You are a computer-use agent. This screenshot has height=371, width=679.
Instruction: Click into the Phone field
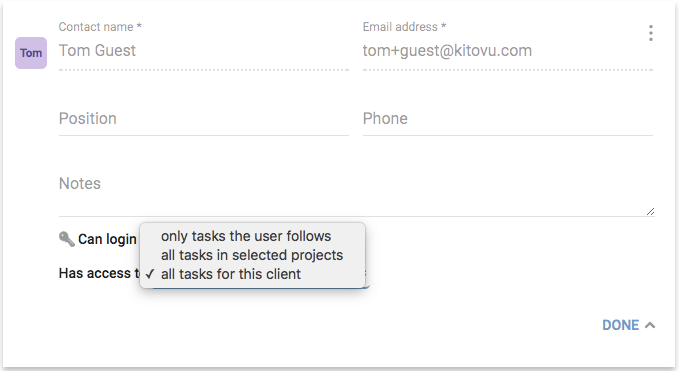click(x=508, y=119)
